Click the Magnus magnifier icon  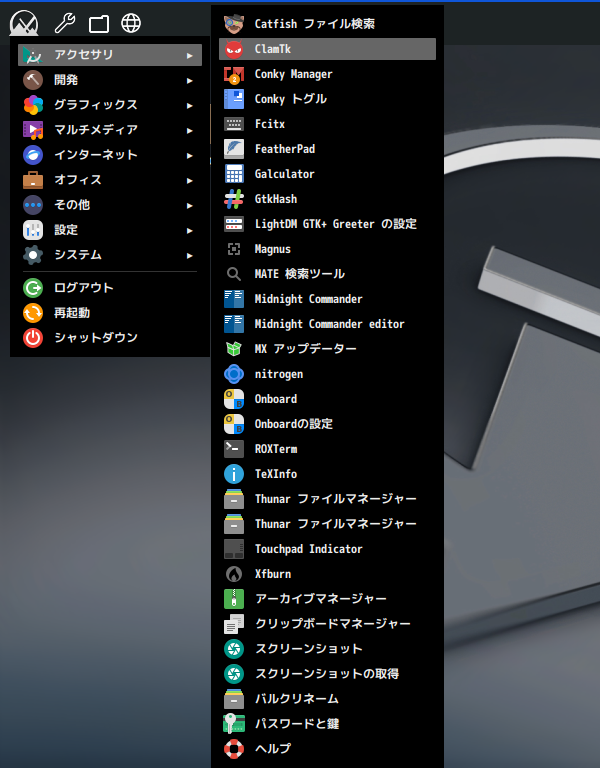[x=234, y=249]
